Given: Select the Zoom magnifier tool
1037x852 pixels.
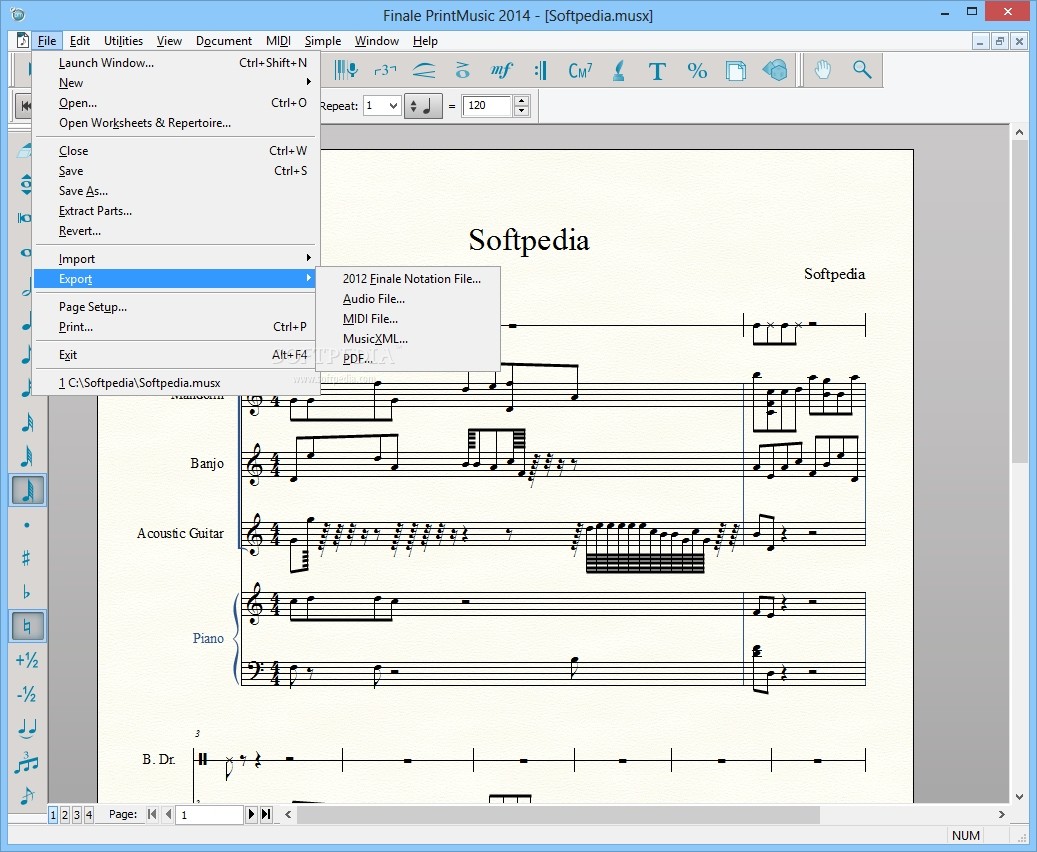Looking at the screenshot, I should 862,69.
